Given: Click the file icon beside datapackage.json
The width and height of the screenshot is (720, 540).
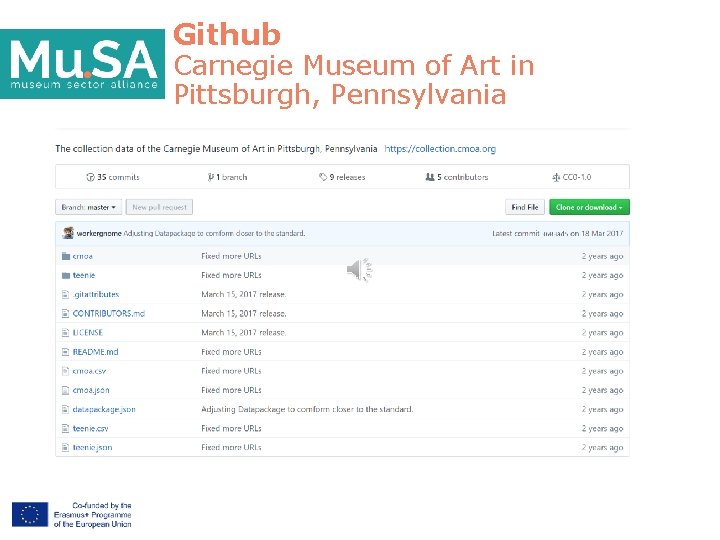Looking at the screenshot, I should click(x=65, y=409).
